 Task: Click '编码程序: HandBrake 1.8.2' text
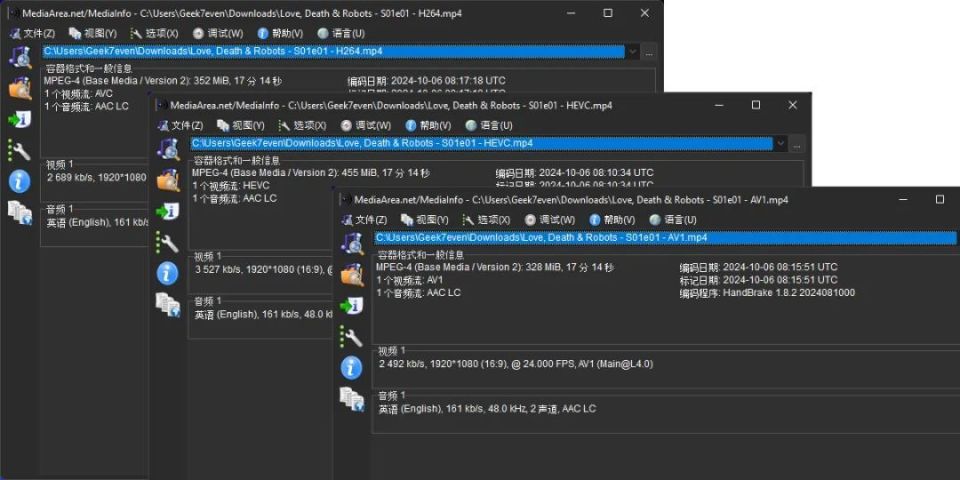point(767,293)
